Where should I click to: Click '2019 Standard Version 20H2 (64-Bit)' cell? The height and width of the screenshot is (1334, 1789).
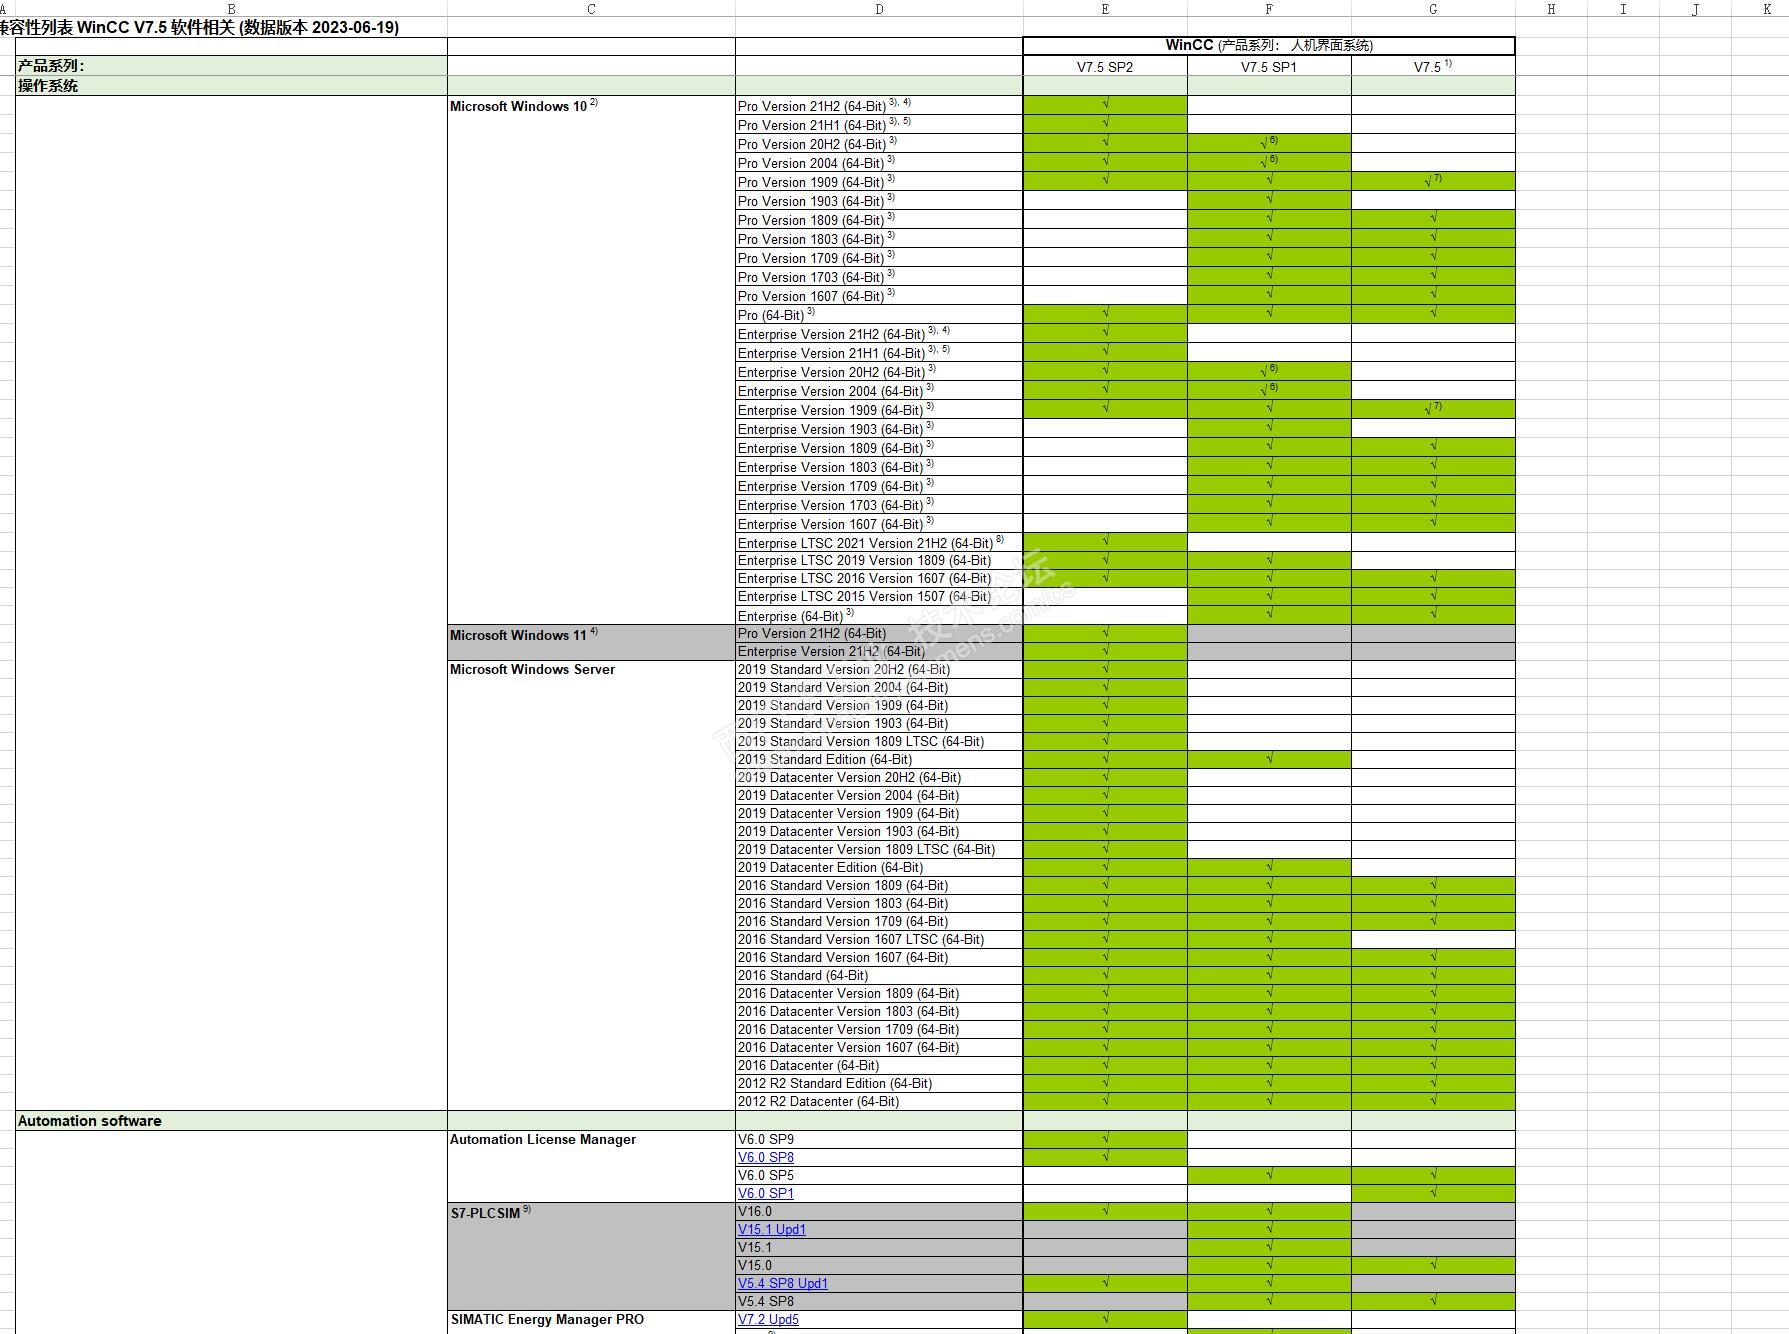click(879, 670)
